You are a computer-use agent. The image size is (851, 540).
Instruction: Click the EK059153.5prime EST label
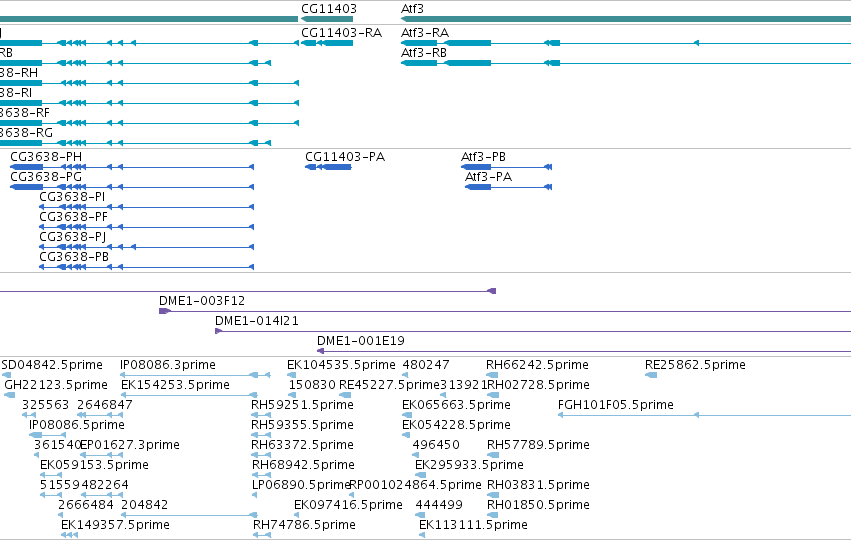coord(94,465)
